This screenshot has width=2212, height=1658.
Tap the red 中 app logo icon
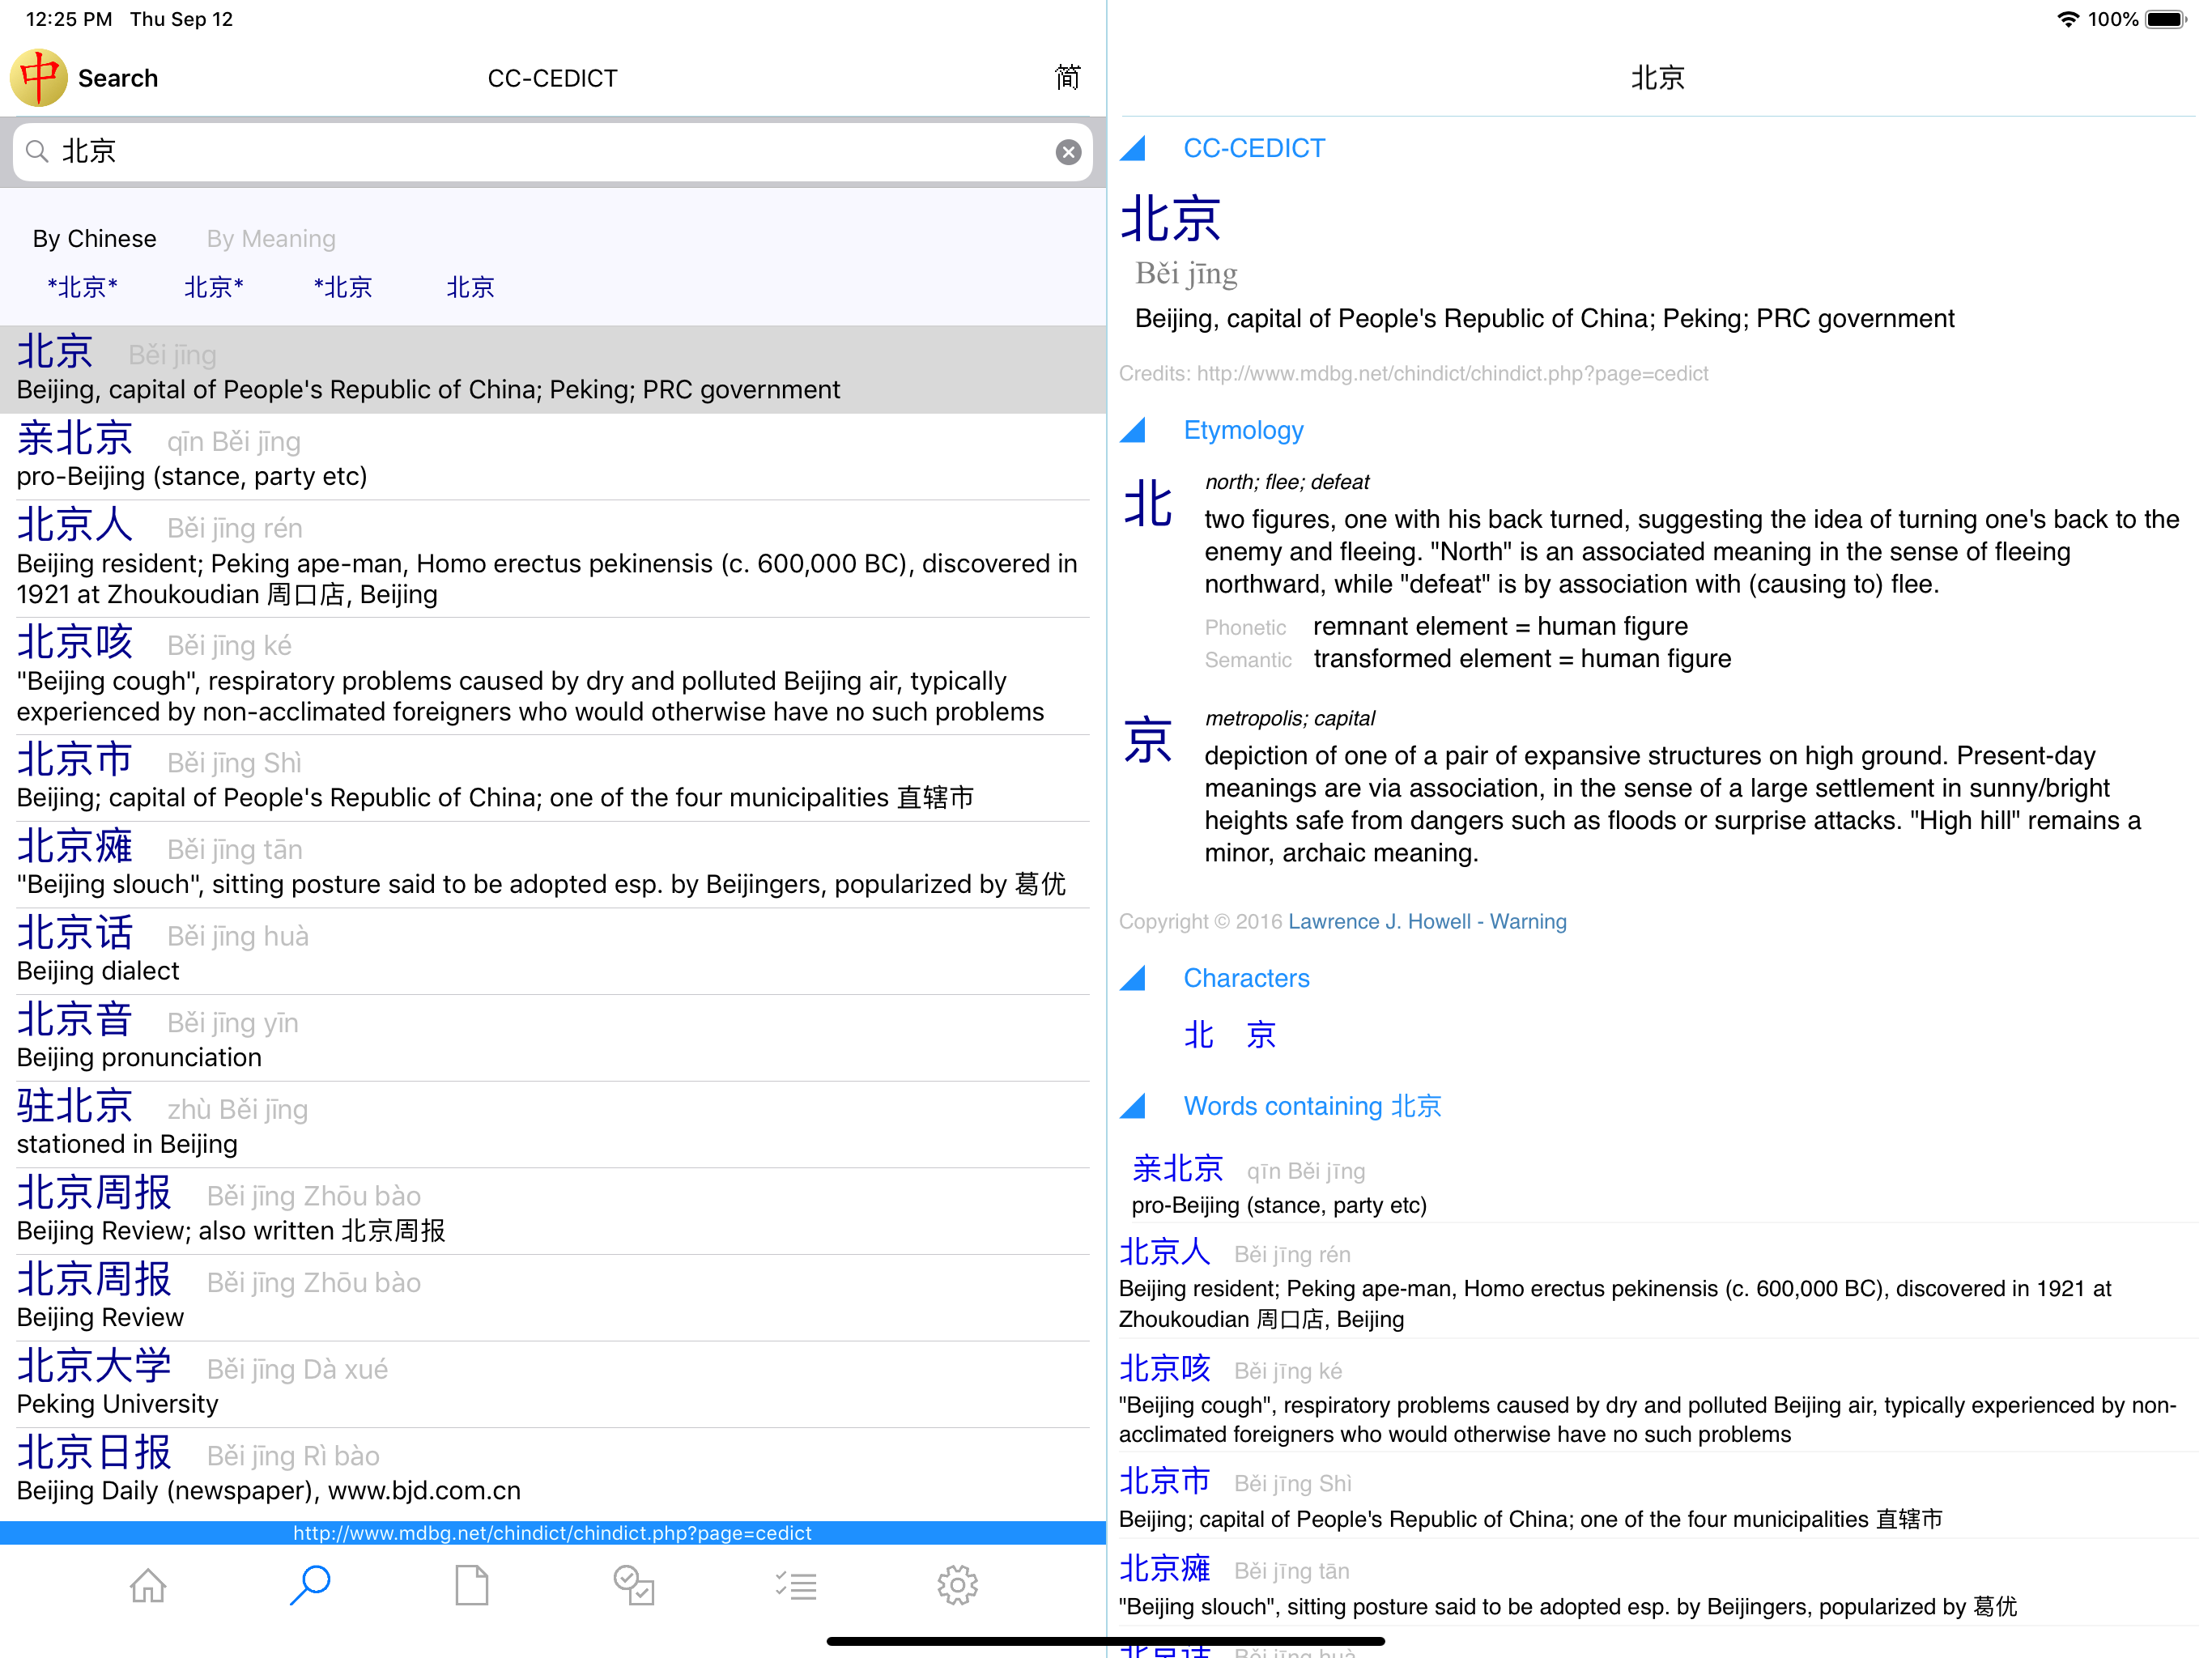39,78
